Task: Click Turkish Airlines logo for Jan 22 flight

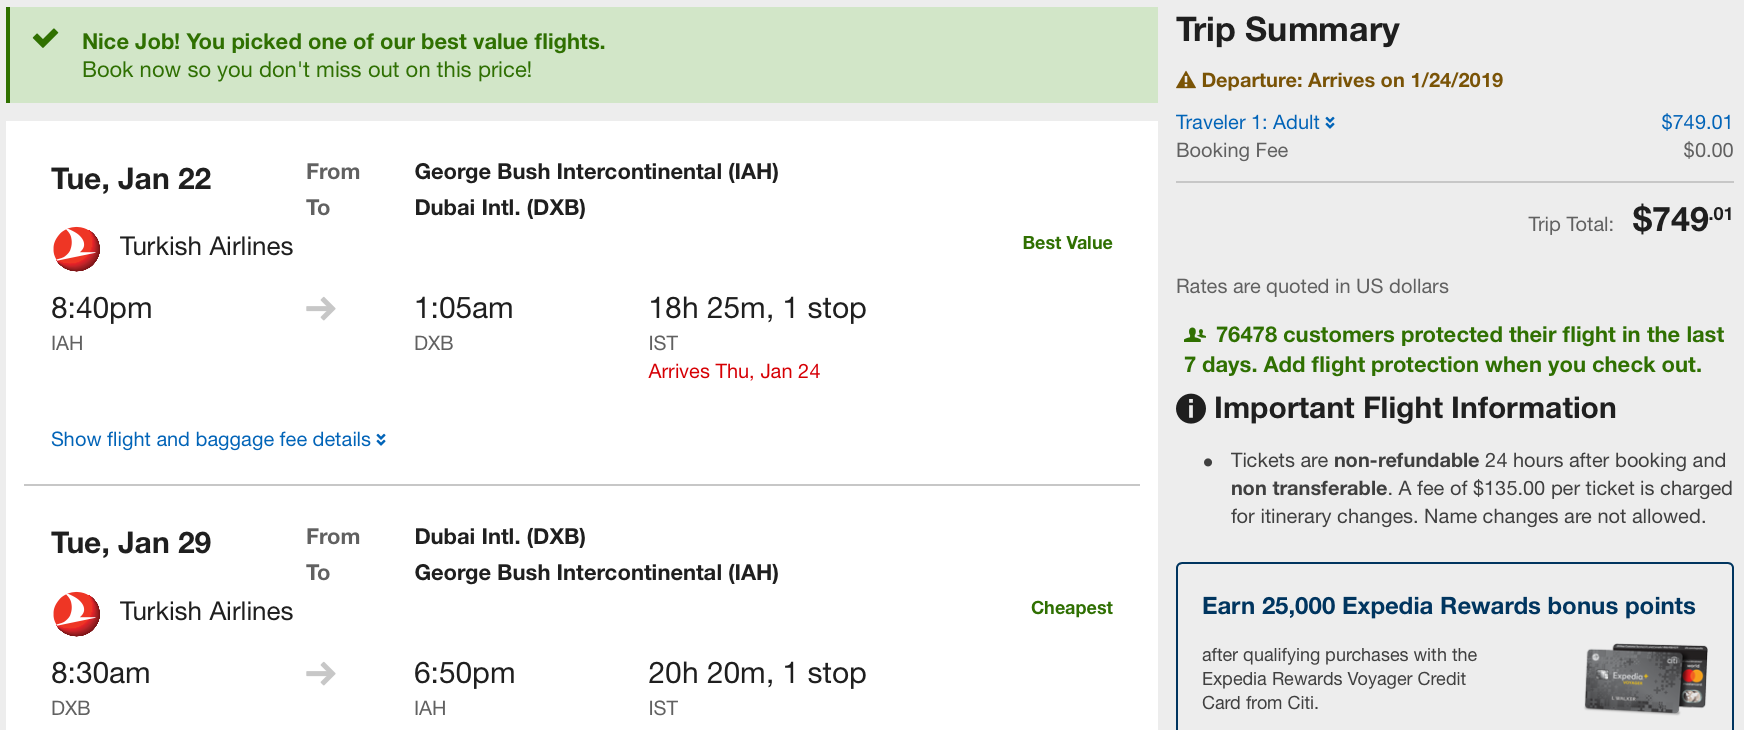Action: point(76,249)
